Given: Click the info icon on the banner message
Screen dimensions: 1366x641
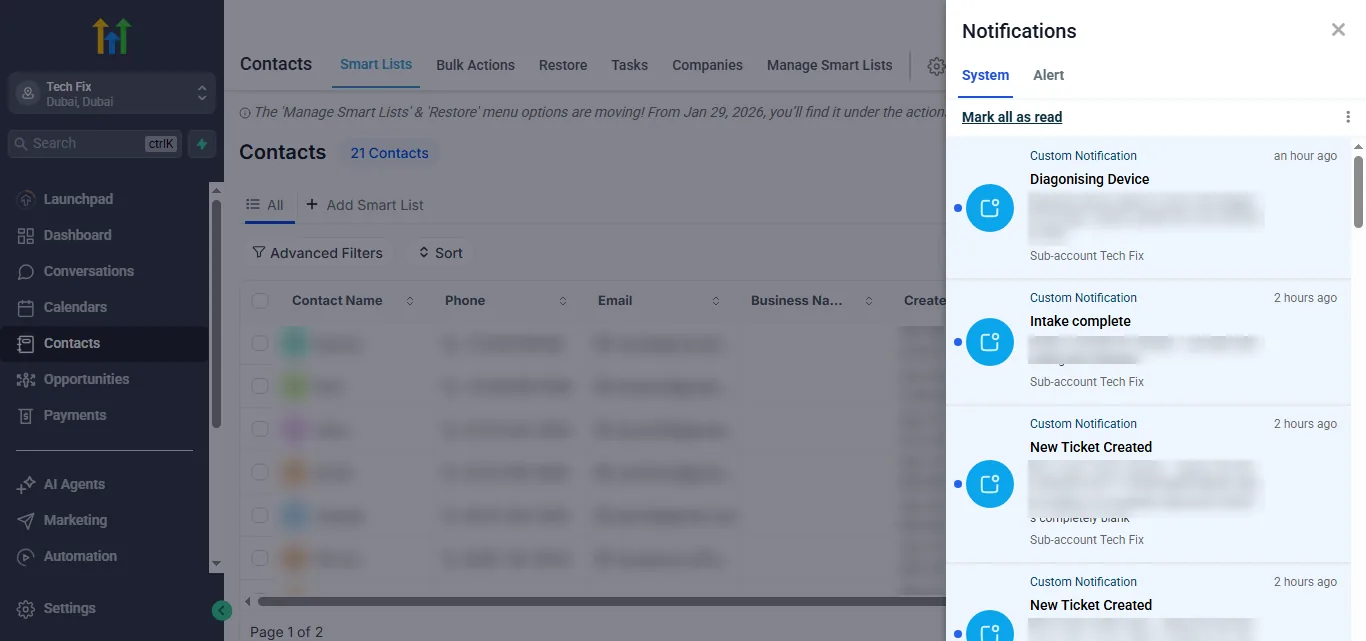Looking at the screenshot, I should [245, 113].
